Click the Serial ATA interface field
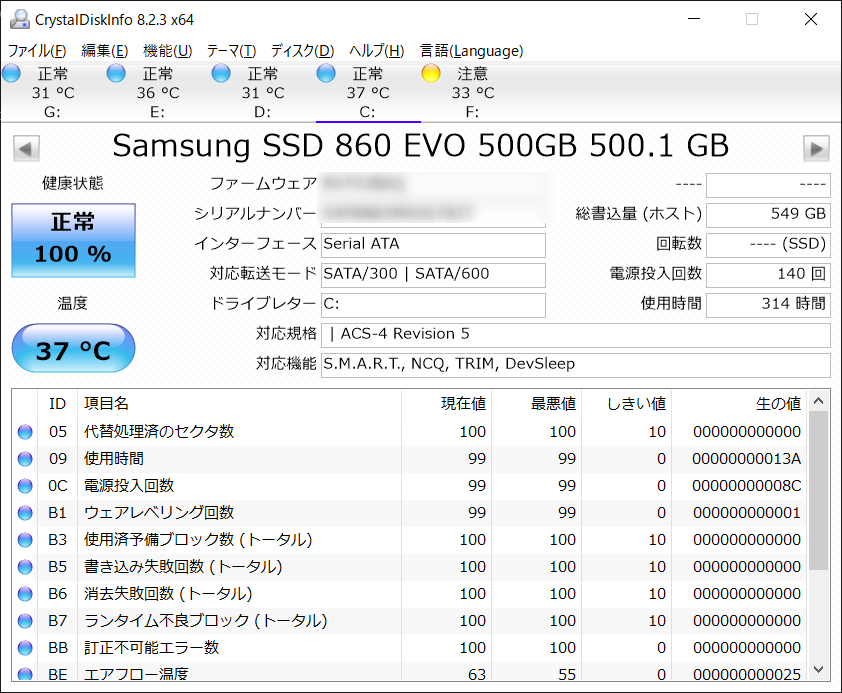Image resolution: width=842 pixels, height=693 pixels. [433, 244]
